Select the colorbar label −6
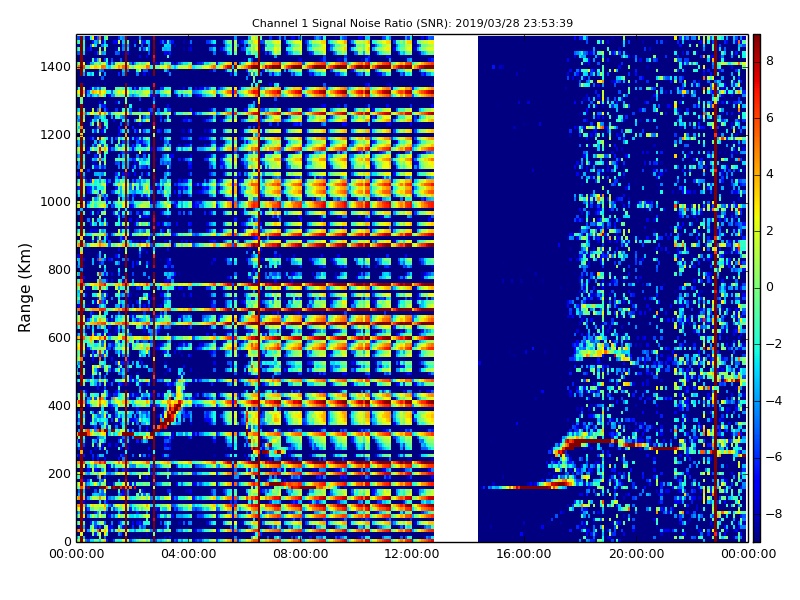 click(774, 457)
